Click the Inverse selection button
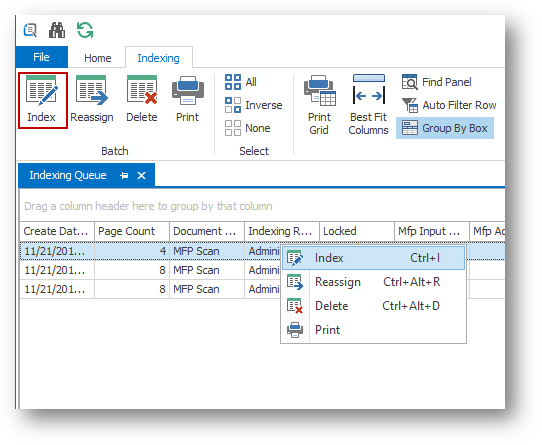542x445 pixels. point(253,105)
